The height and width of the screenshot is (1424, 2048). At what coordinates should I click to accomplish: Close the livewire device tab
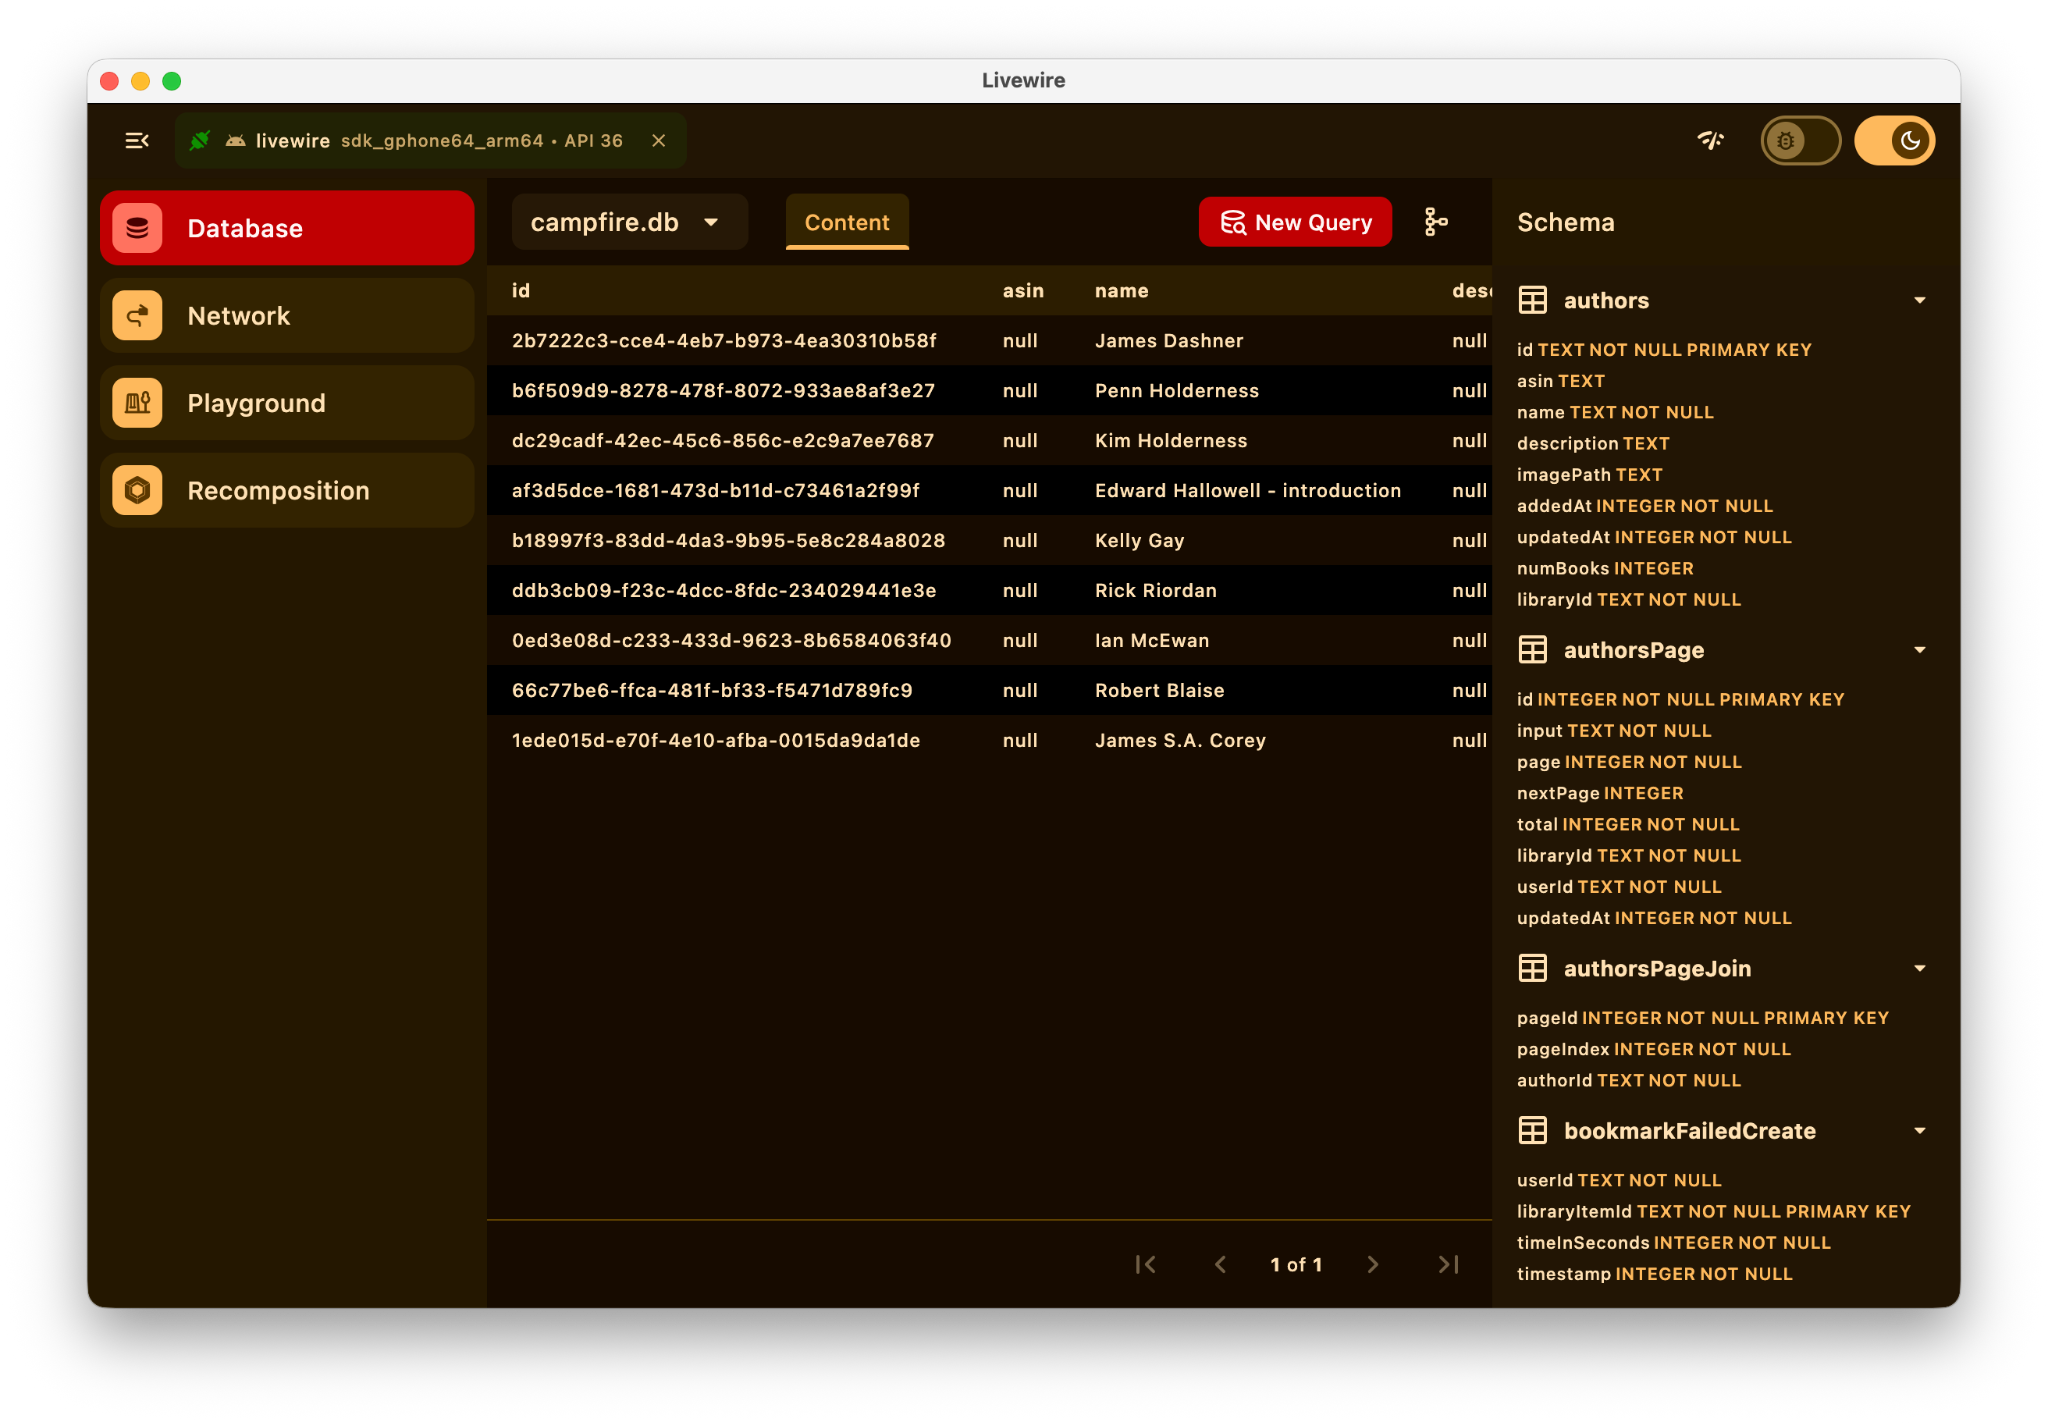point(659,141)
